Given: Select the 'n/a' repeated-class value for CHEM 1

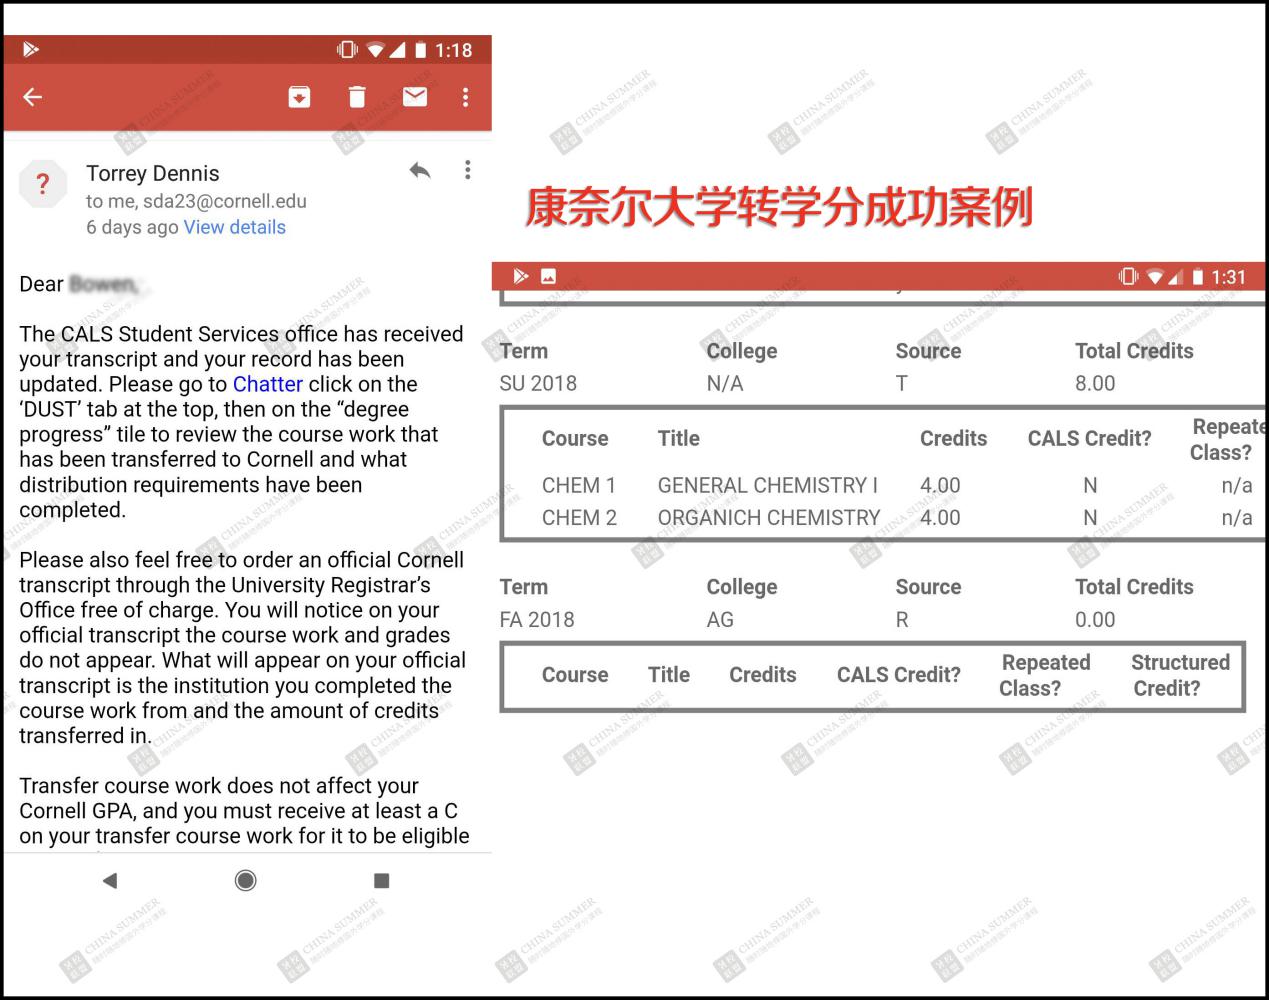Looking at the screenshot, I should tap(1237, 485).
